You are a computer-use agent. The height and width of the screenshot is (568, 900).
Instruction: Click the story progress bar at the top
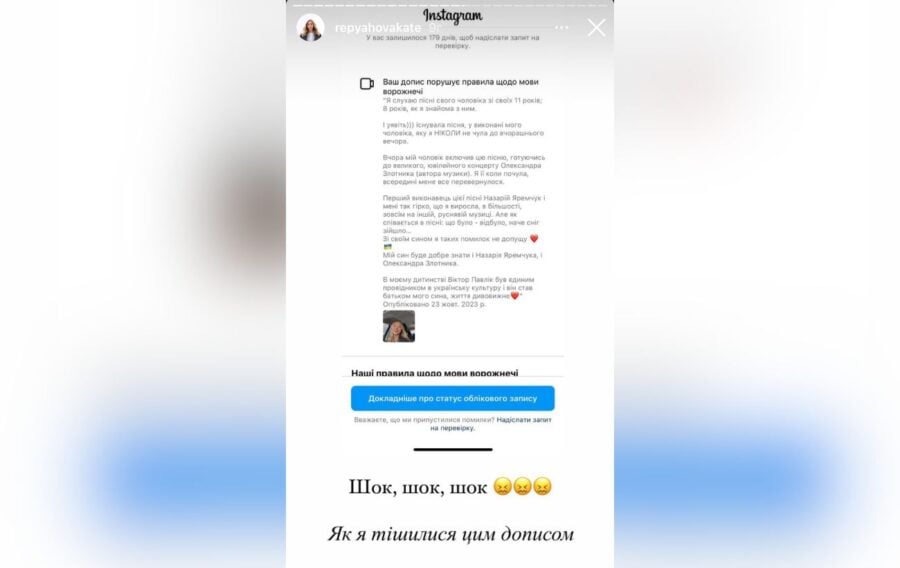[x=450, y=5]
